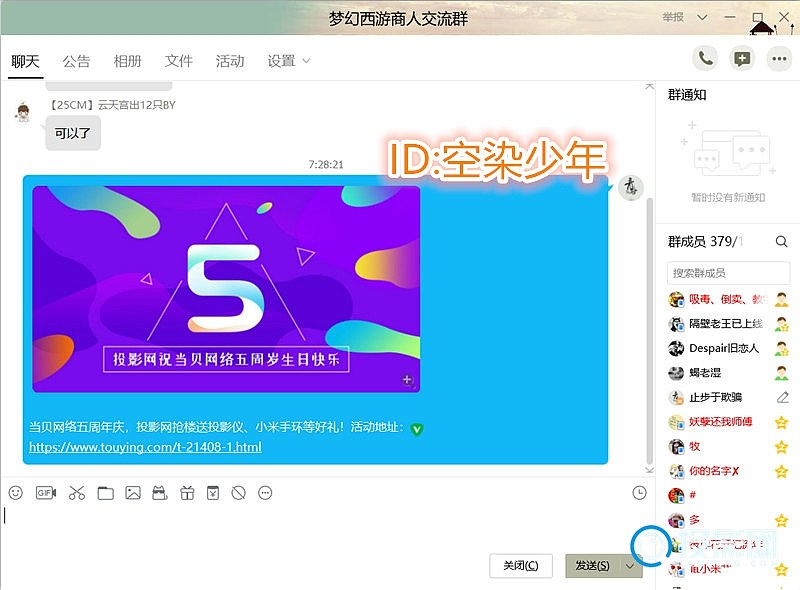The width and height of the screenshot is (800, 590).
Task: Select member 蝎老湿
Action: [x=728, y=373]
